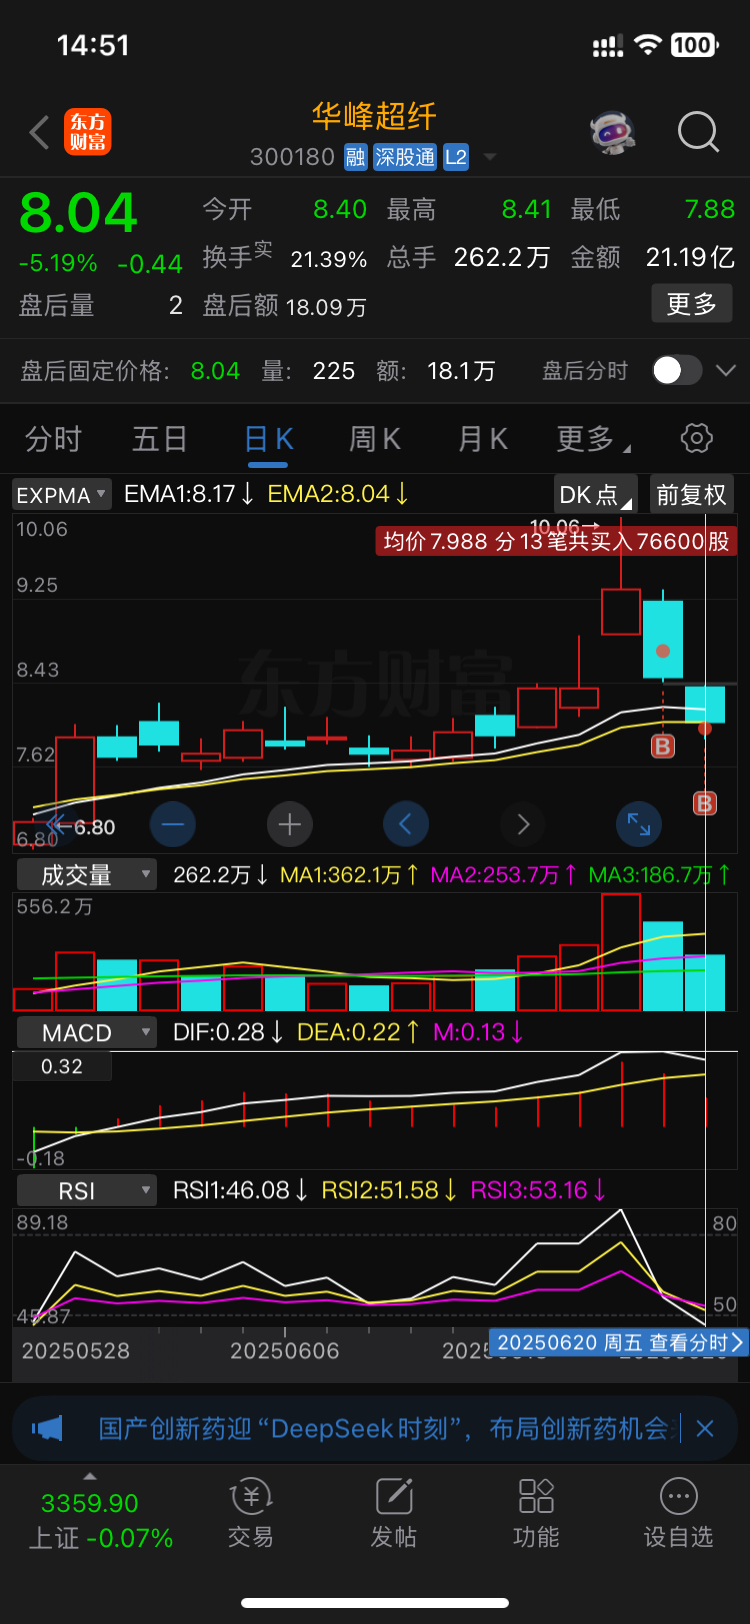Image resolution: width=750 pixels, height=1624 pixels.
Task: Tap the red buy summary 均价 7.988 label
Action: tap(556, 541)
